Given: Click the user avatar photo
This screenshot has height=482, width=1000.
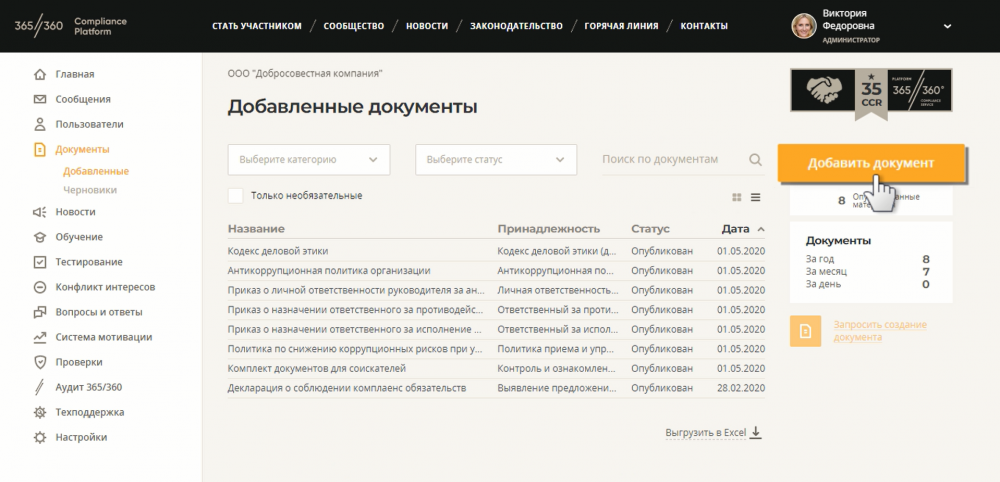Looking at the screenshot, I should pyautogui.click(x=804, y=26).
